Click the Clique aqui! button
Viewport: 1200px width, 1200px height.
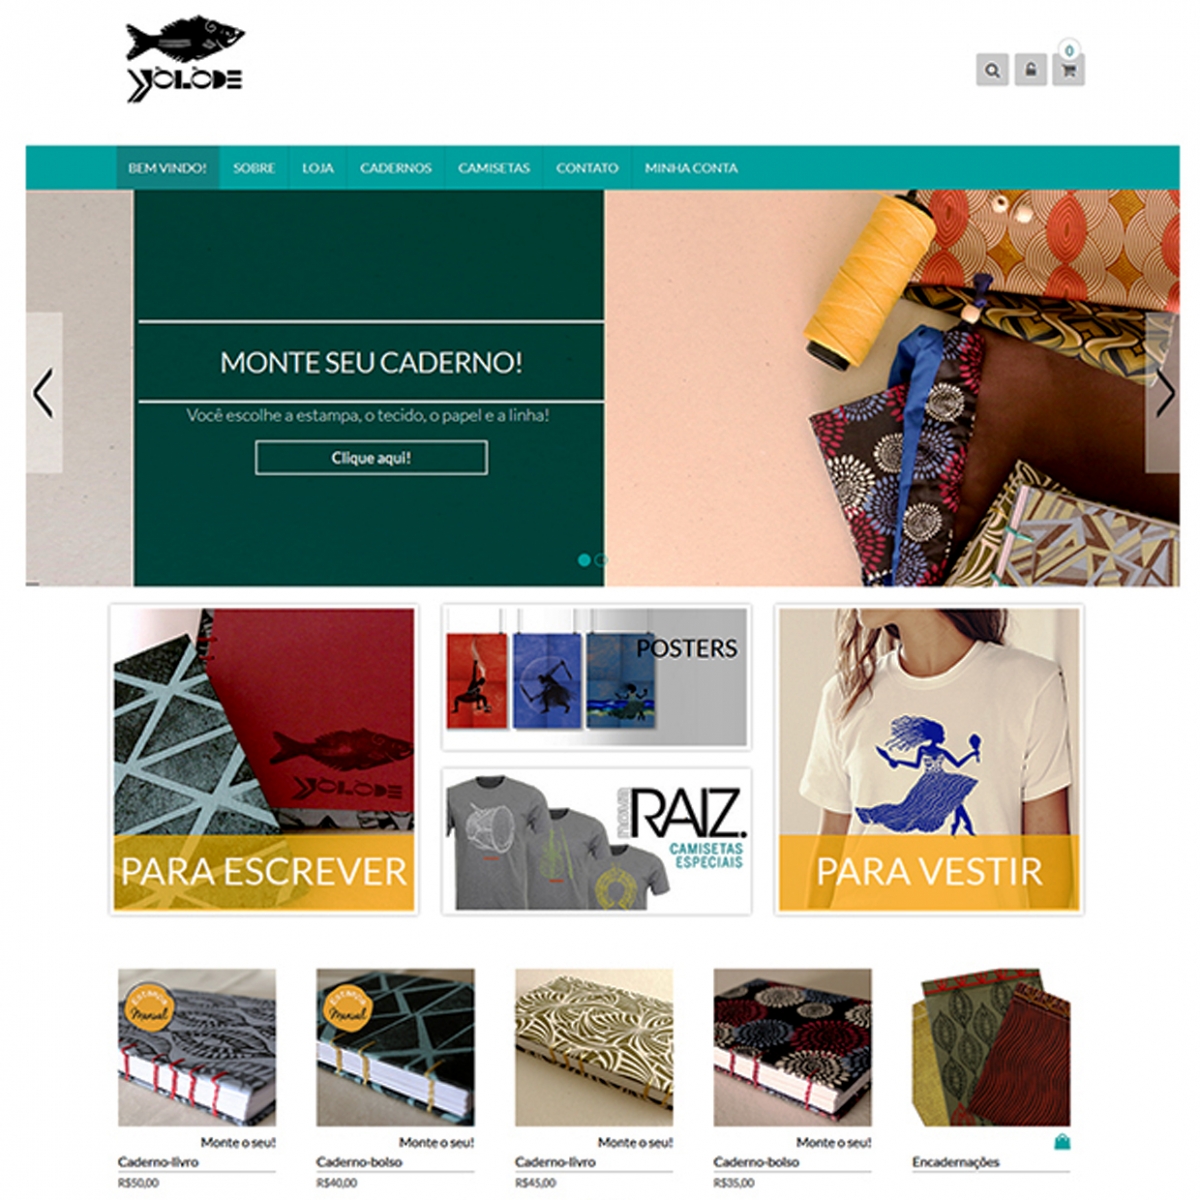point(371,458)
